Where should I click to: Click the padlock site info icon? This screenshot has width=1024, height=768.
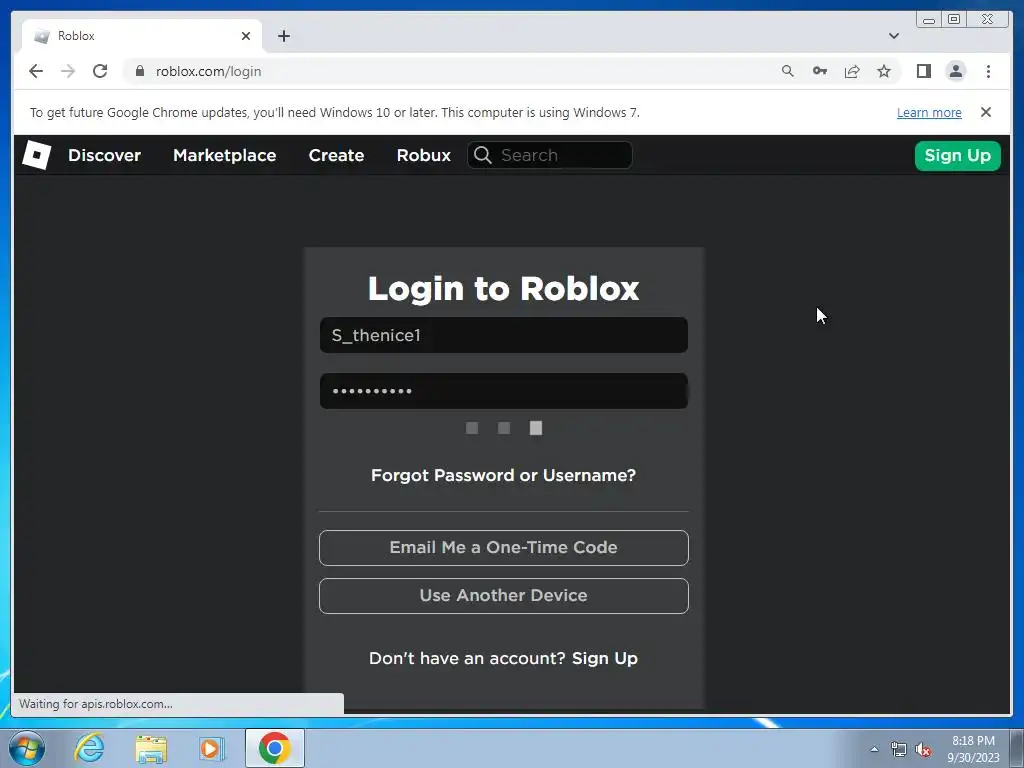click(140, 71)
